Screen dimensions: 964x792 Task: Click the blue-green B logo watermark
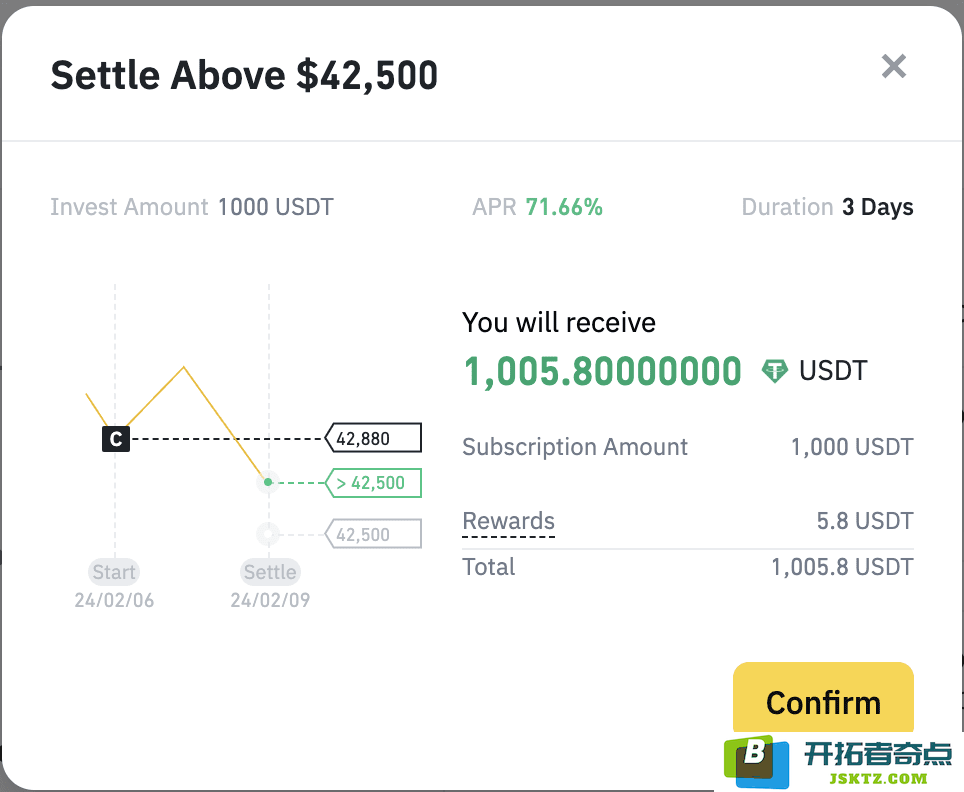pyautogui.click(x=756, y=761)
